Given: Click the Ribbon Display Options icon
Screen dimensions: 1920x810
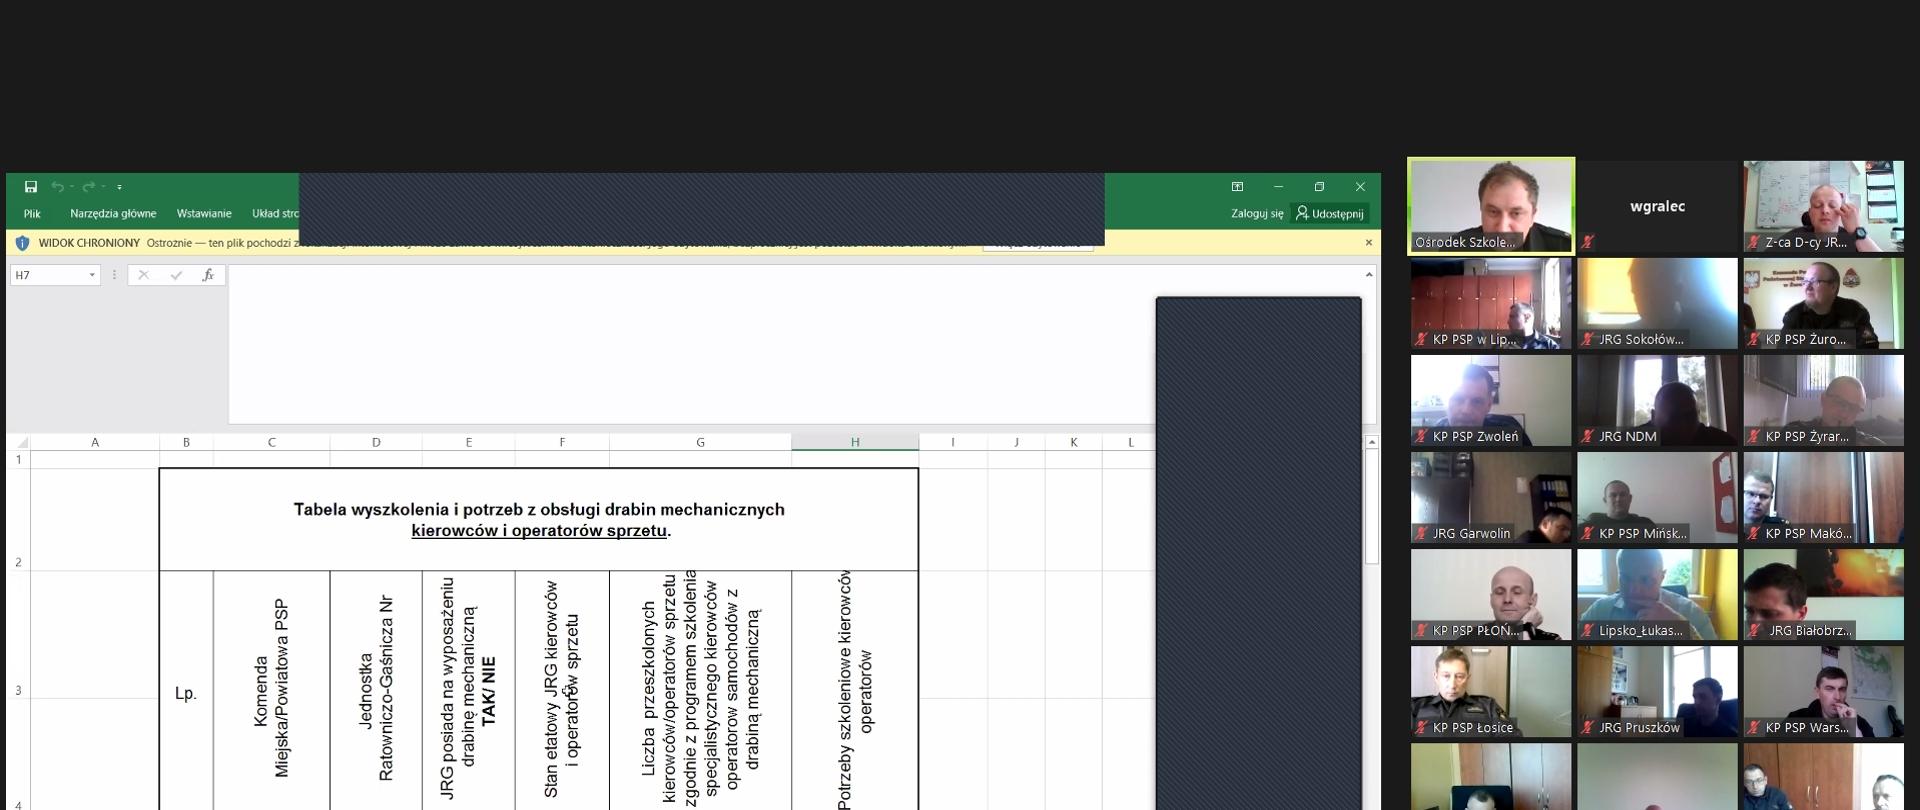Looking at the screenshot, I should 1237,187.
